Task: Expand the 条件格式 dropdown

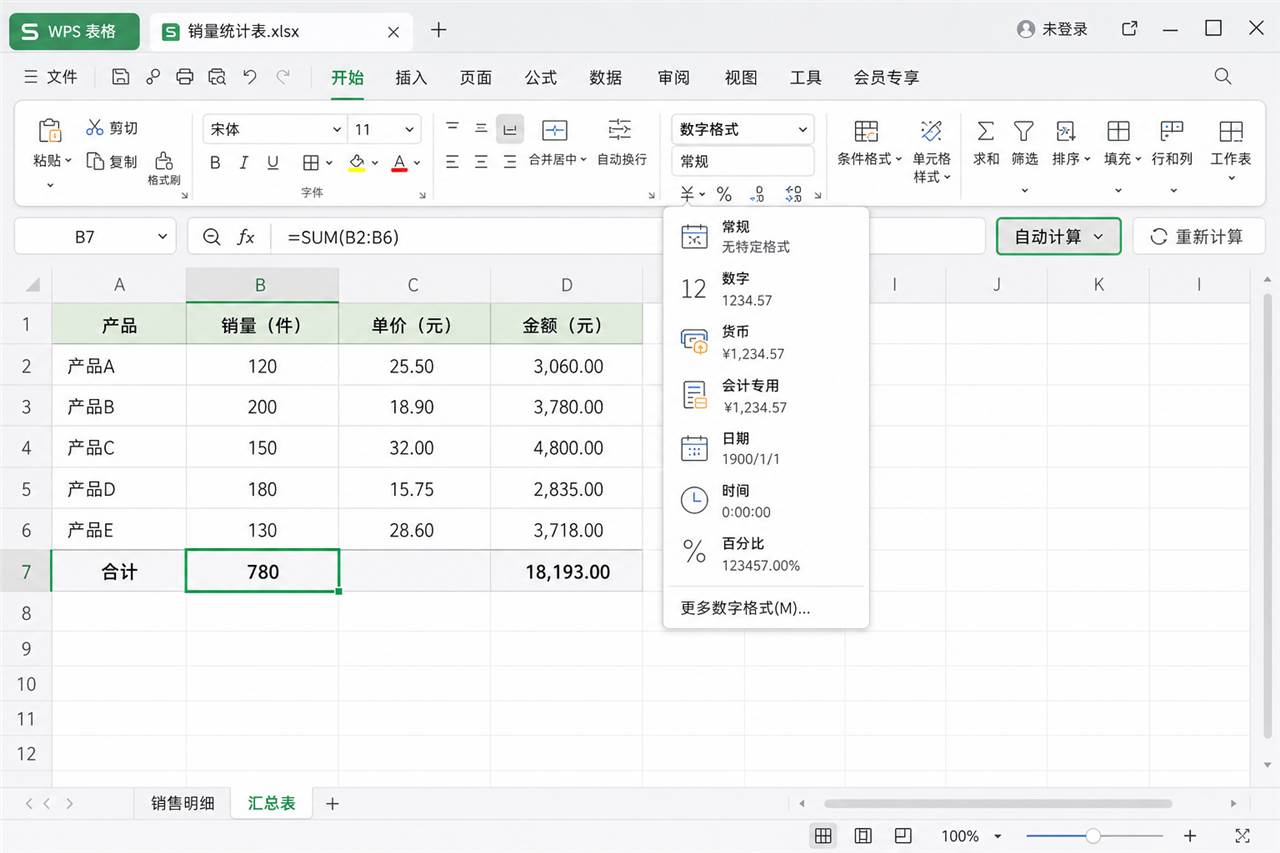Action: tap(898, 159)
